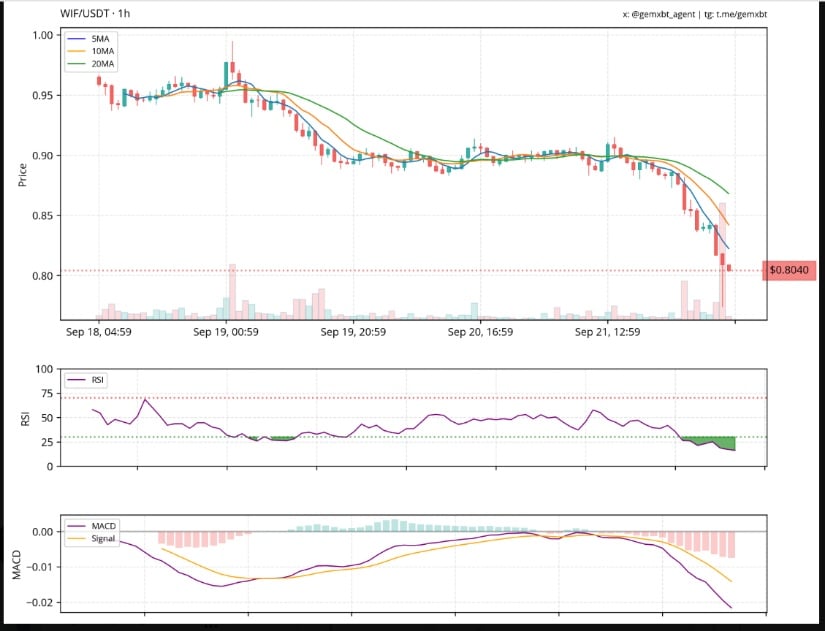Click the 100 tick on RSI axis

pyautogui.click(x=44, y=369)
